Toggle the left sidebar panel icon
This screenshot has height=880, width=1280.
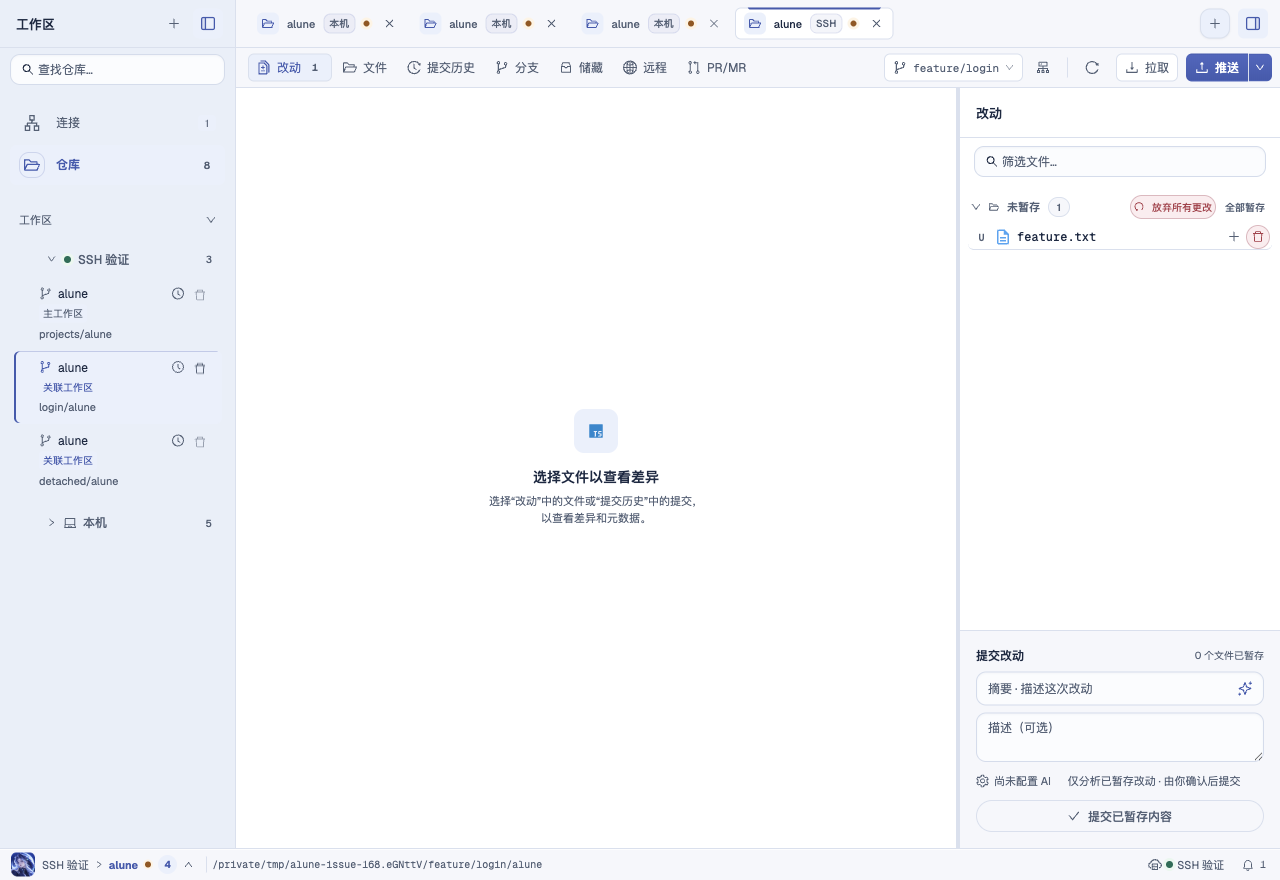(x=208, y=24)
